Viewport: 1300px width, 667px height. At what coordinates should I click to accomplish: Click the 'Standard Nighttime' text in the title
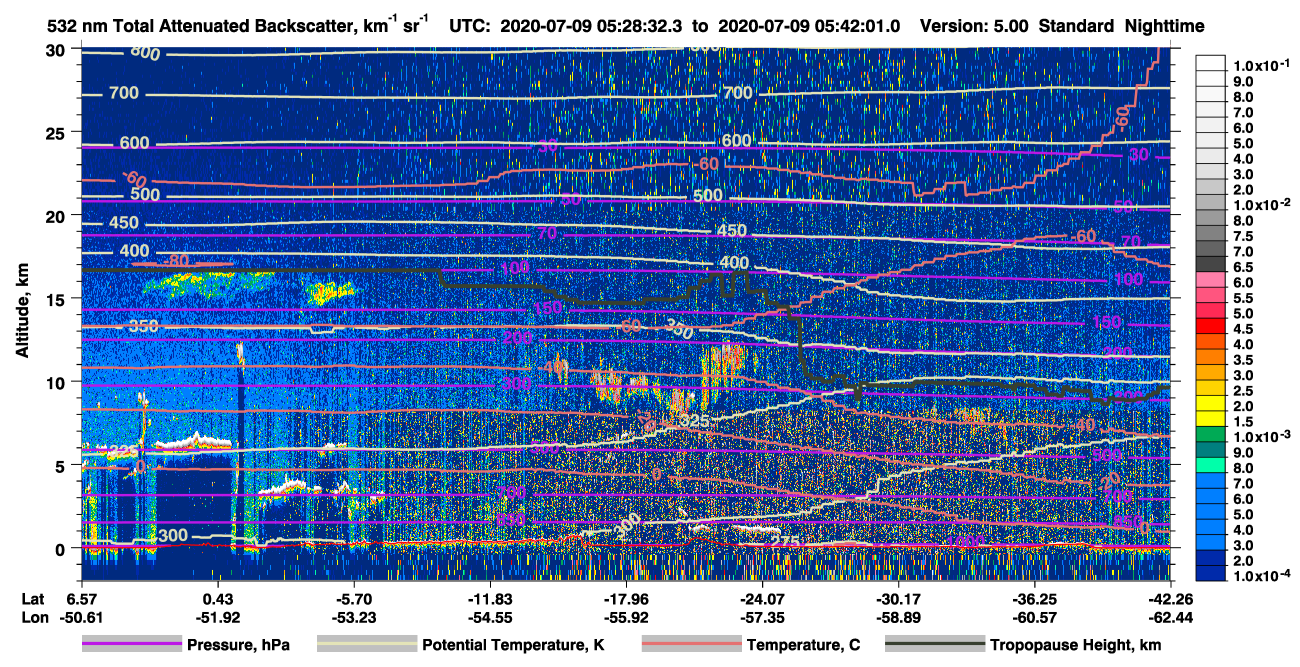click(x=1120, y=26)
